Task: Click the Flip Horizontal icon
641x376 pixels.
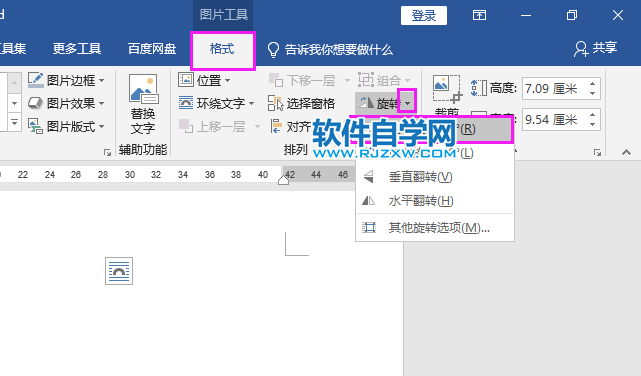Action: (x=368, y=201)
